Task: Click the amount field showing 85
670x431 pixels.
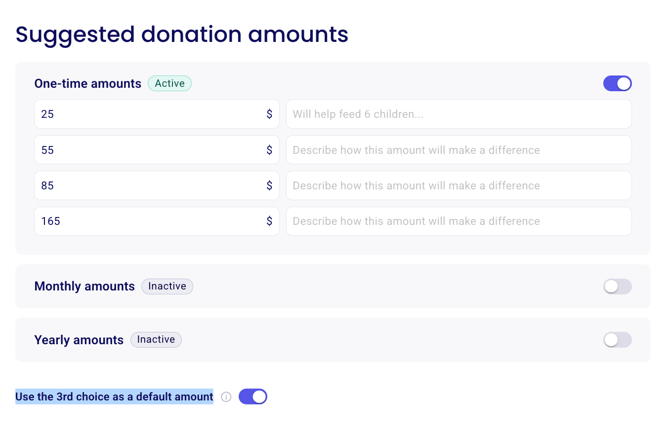Action: (150, 186)
